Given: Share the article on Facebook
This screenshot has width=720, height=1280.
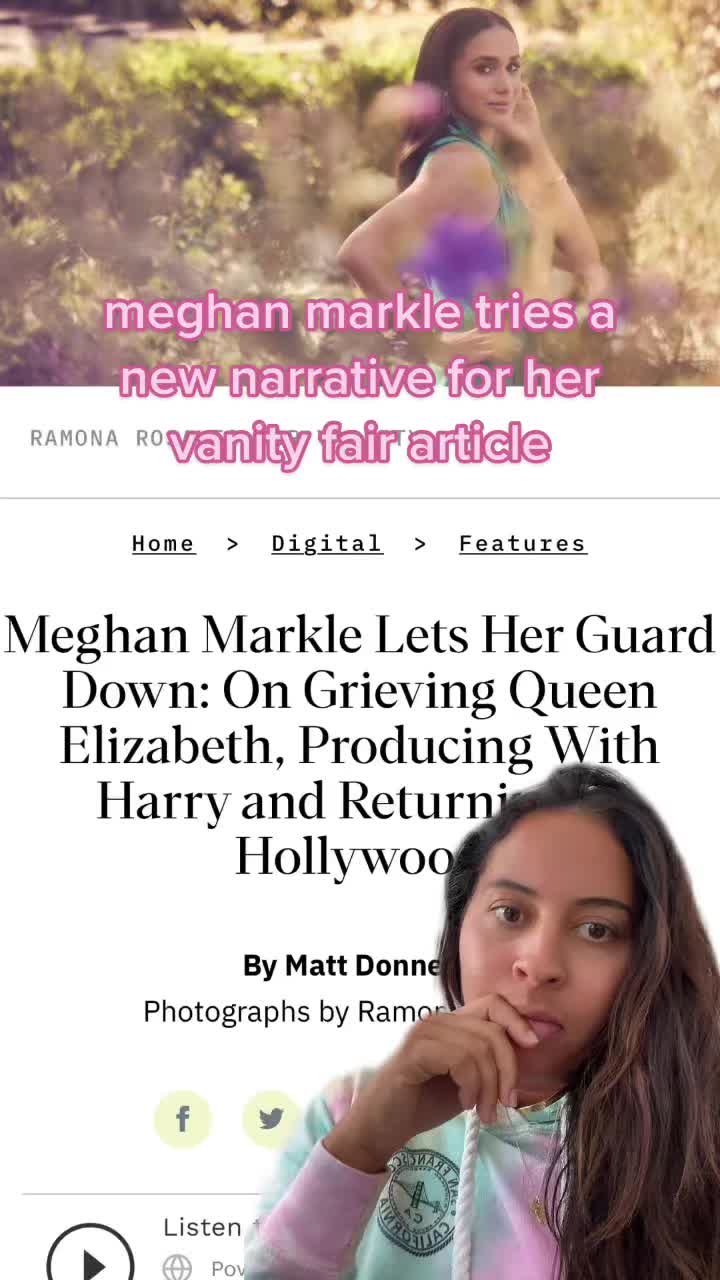Looking at the screenshot, I should pos(183,1118).
